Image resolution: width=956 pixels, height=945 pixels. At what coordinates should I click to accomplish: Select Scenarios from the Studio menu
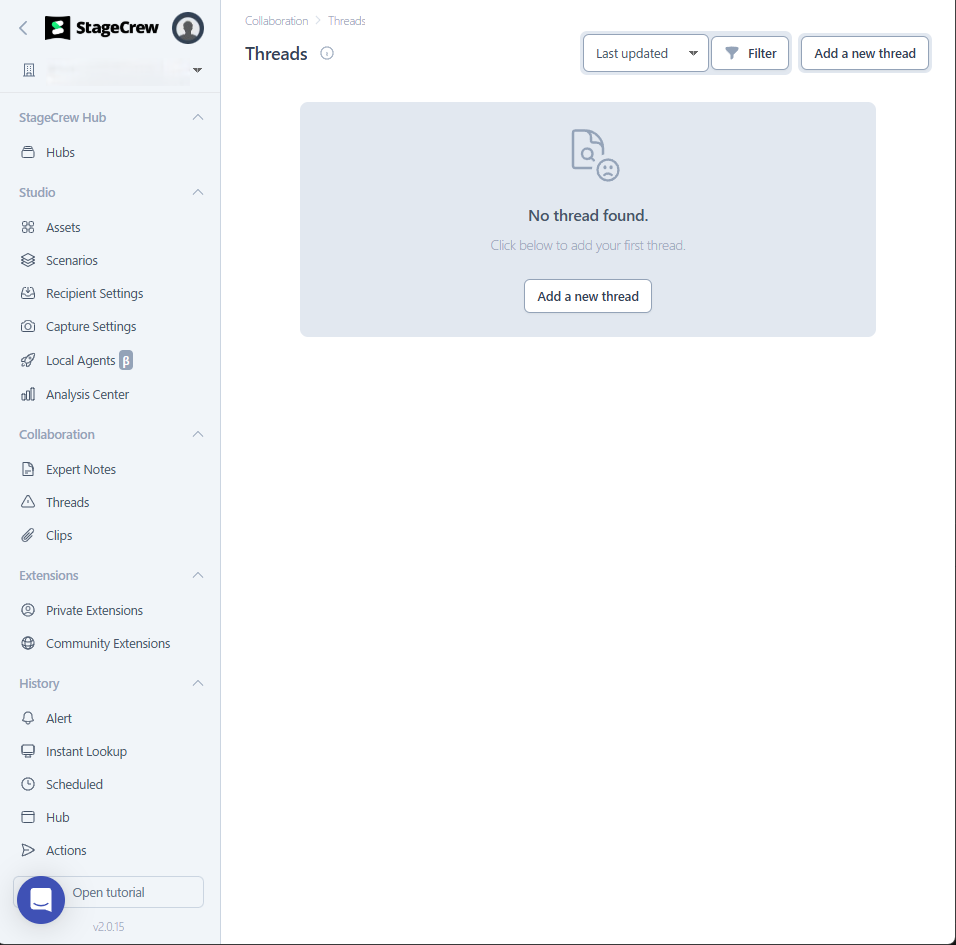click(x=71, y=261)
